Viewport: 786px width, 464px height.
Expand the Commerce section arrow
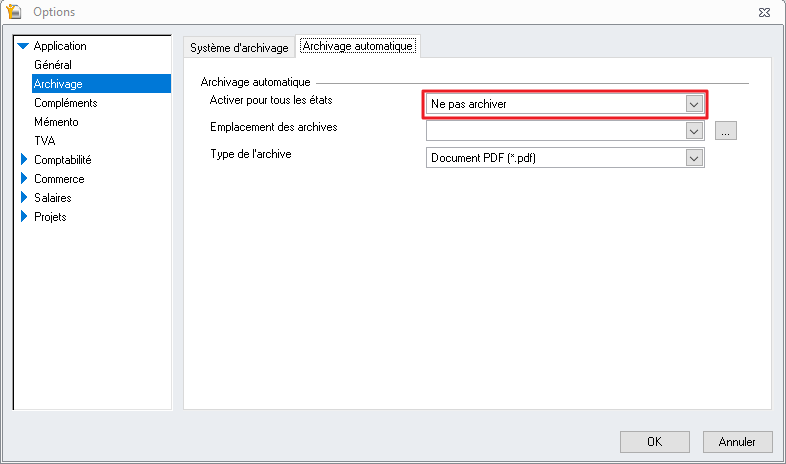[24, 179]
